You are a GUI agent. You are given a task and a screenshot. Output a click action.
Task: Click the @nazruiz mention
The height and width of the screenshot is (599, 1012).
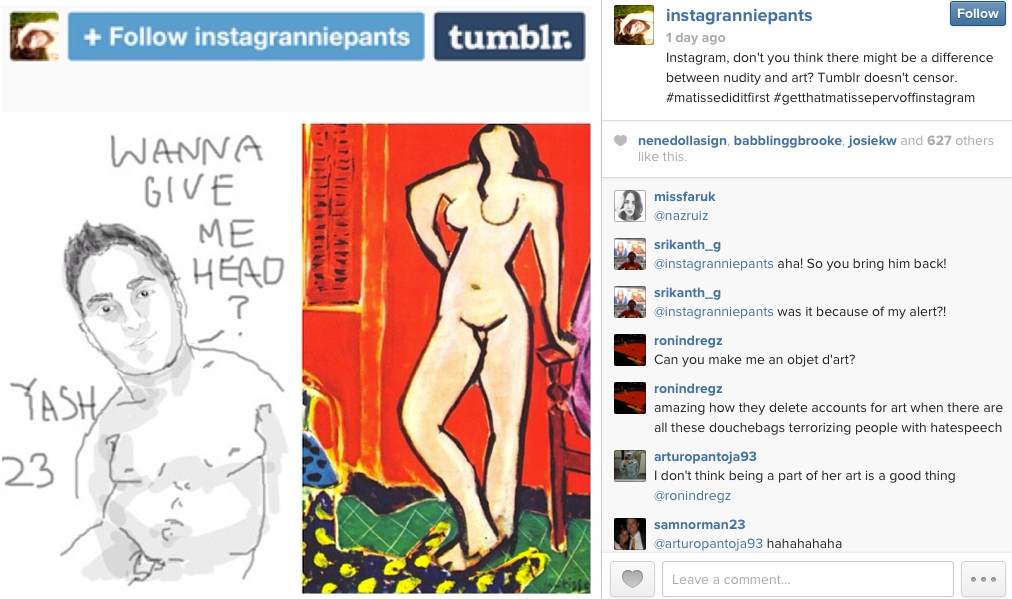coord(681,216)
